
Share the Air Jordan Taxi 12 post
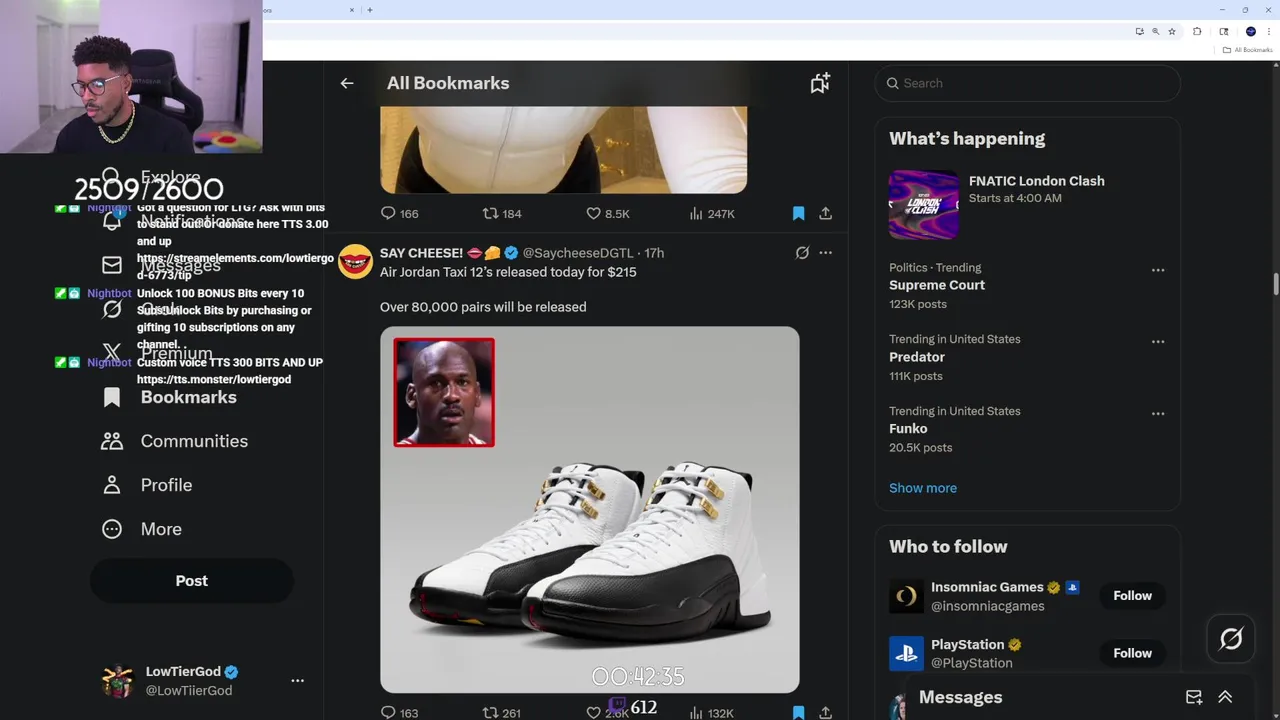coord(825,712)
